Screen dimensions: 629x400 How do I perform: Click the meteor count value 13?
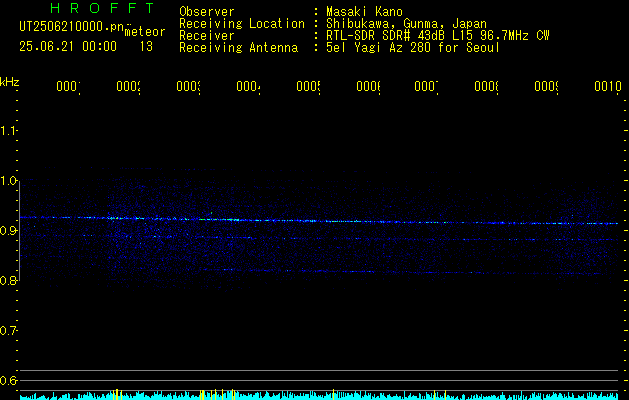146,47
